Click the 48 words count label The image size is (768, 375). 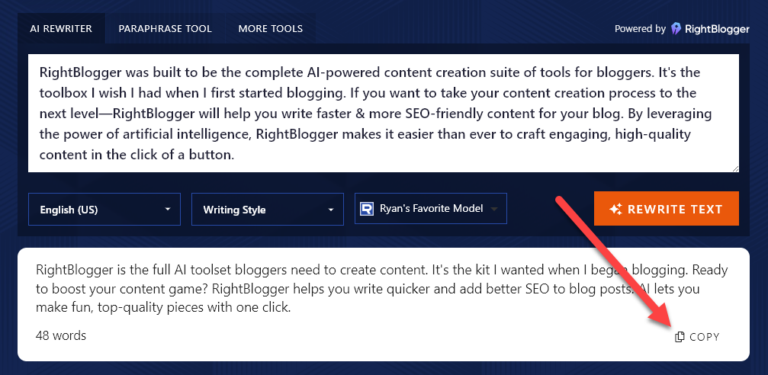click(61, 336)
